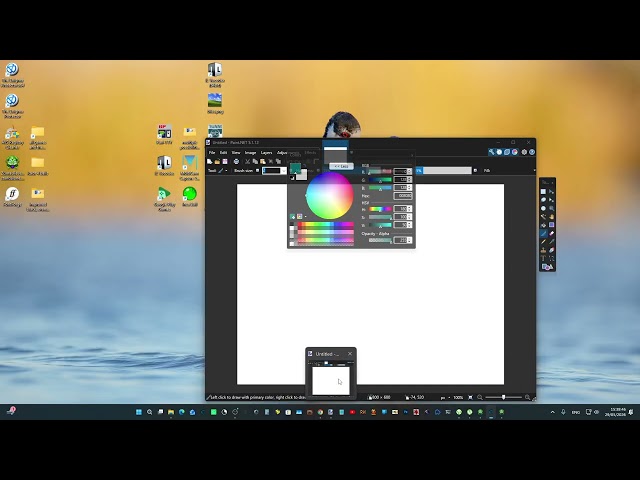Select the Clone Stamp tool
The width and height of the screenshot is (640, 480).
click(543, 250)
